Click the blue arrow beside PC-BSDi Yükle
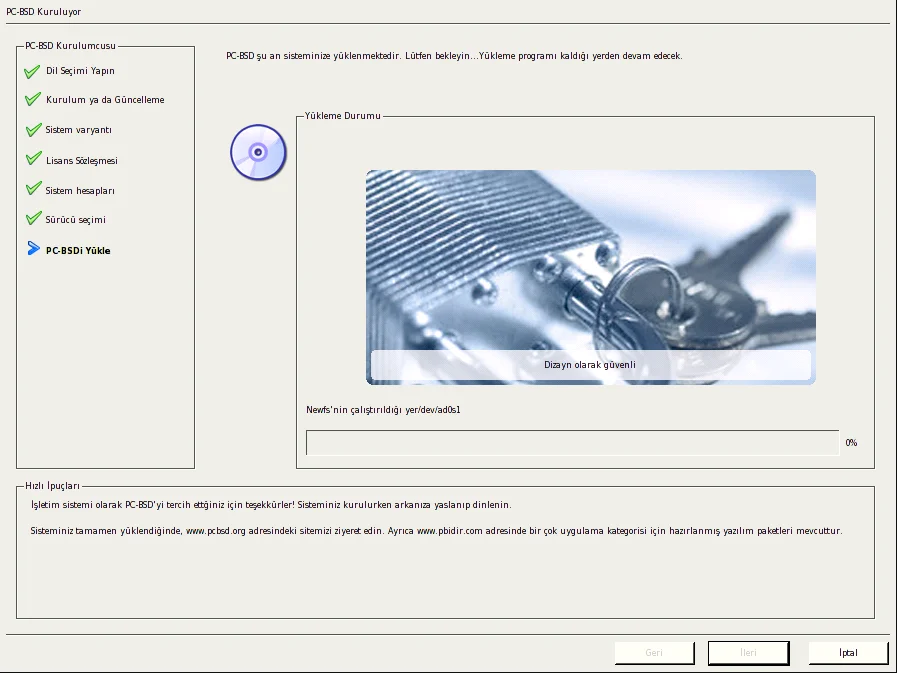Viewport: 897px width, 673px height. (x=33, y=248)
